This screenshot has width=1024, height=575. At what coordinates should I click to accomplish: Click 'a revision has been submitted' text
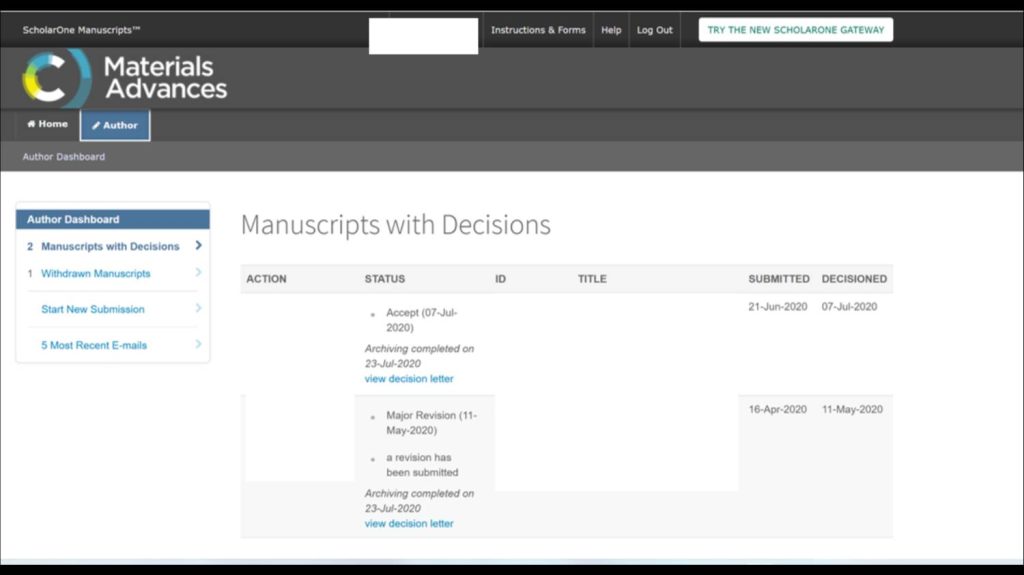422,465
